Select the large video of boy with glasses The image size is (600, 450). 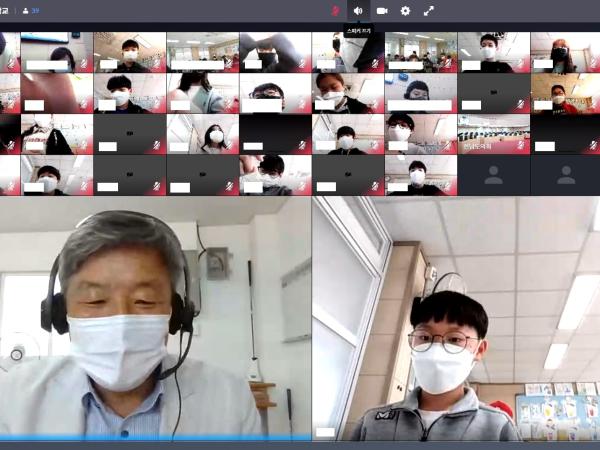[x=456, y=318]
